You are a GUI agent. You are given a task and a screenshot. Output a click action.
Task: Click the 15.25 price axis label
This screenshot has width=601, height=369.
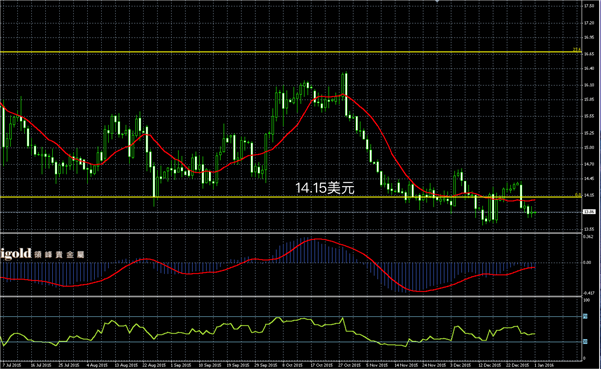(589, 133)
